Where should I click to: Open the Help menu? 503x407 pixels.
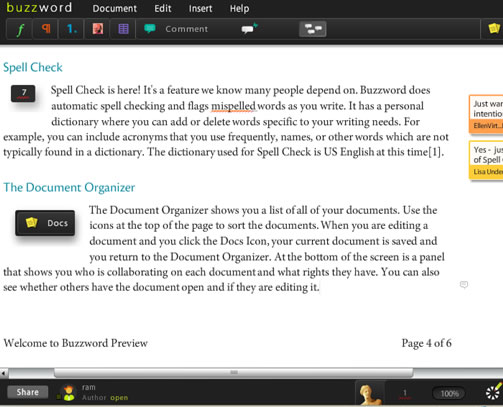(239, 8)
